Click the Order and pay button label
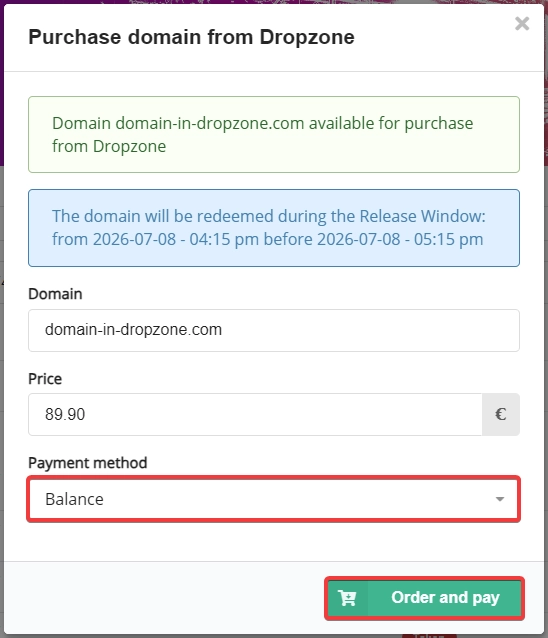The width and height of the screenshot is (548, 638). click(x=445, y=597)
